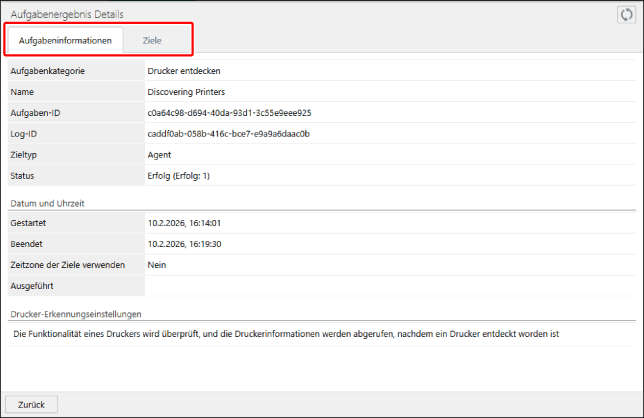Click the Aufgaben-ID value starting with c0a64c98
This screenshot has width=644, height=418.
[x=229, y=113]
